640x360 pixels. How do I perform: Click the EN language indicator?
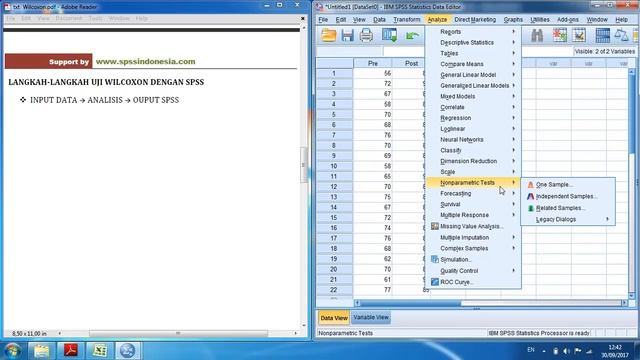click(531, 350)
